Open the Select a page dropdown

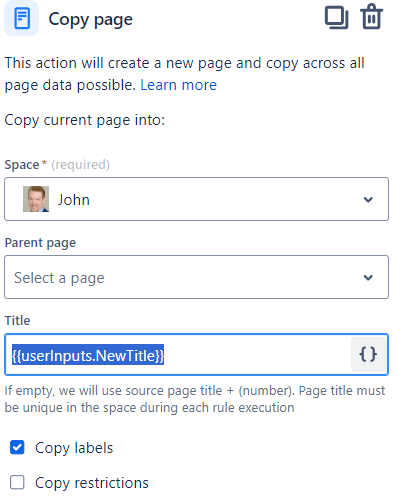coord(196,277)
